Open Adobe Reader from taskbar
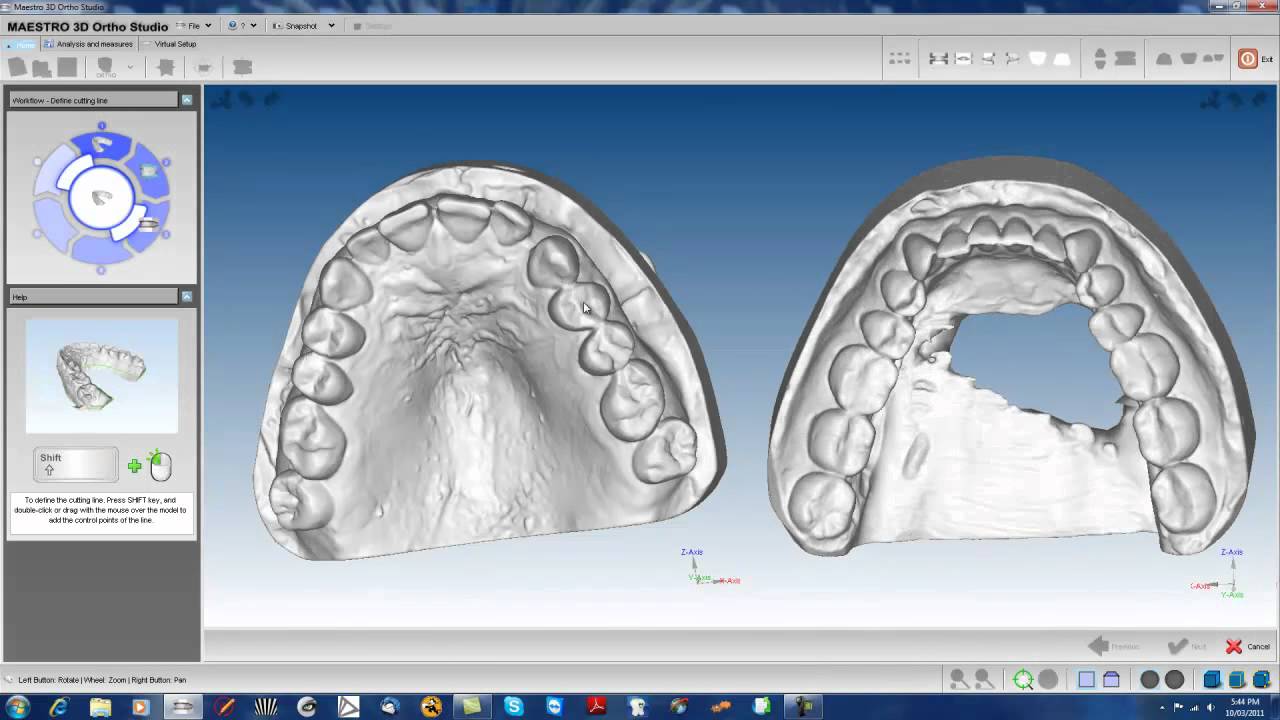Image resolution: width=1280 pixels, height=720 pixels. [x=597, y=707]
